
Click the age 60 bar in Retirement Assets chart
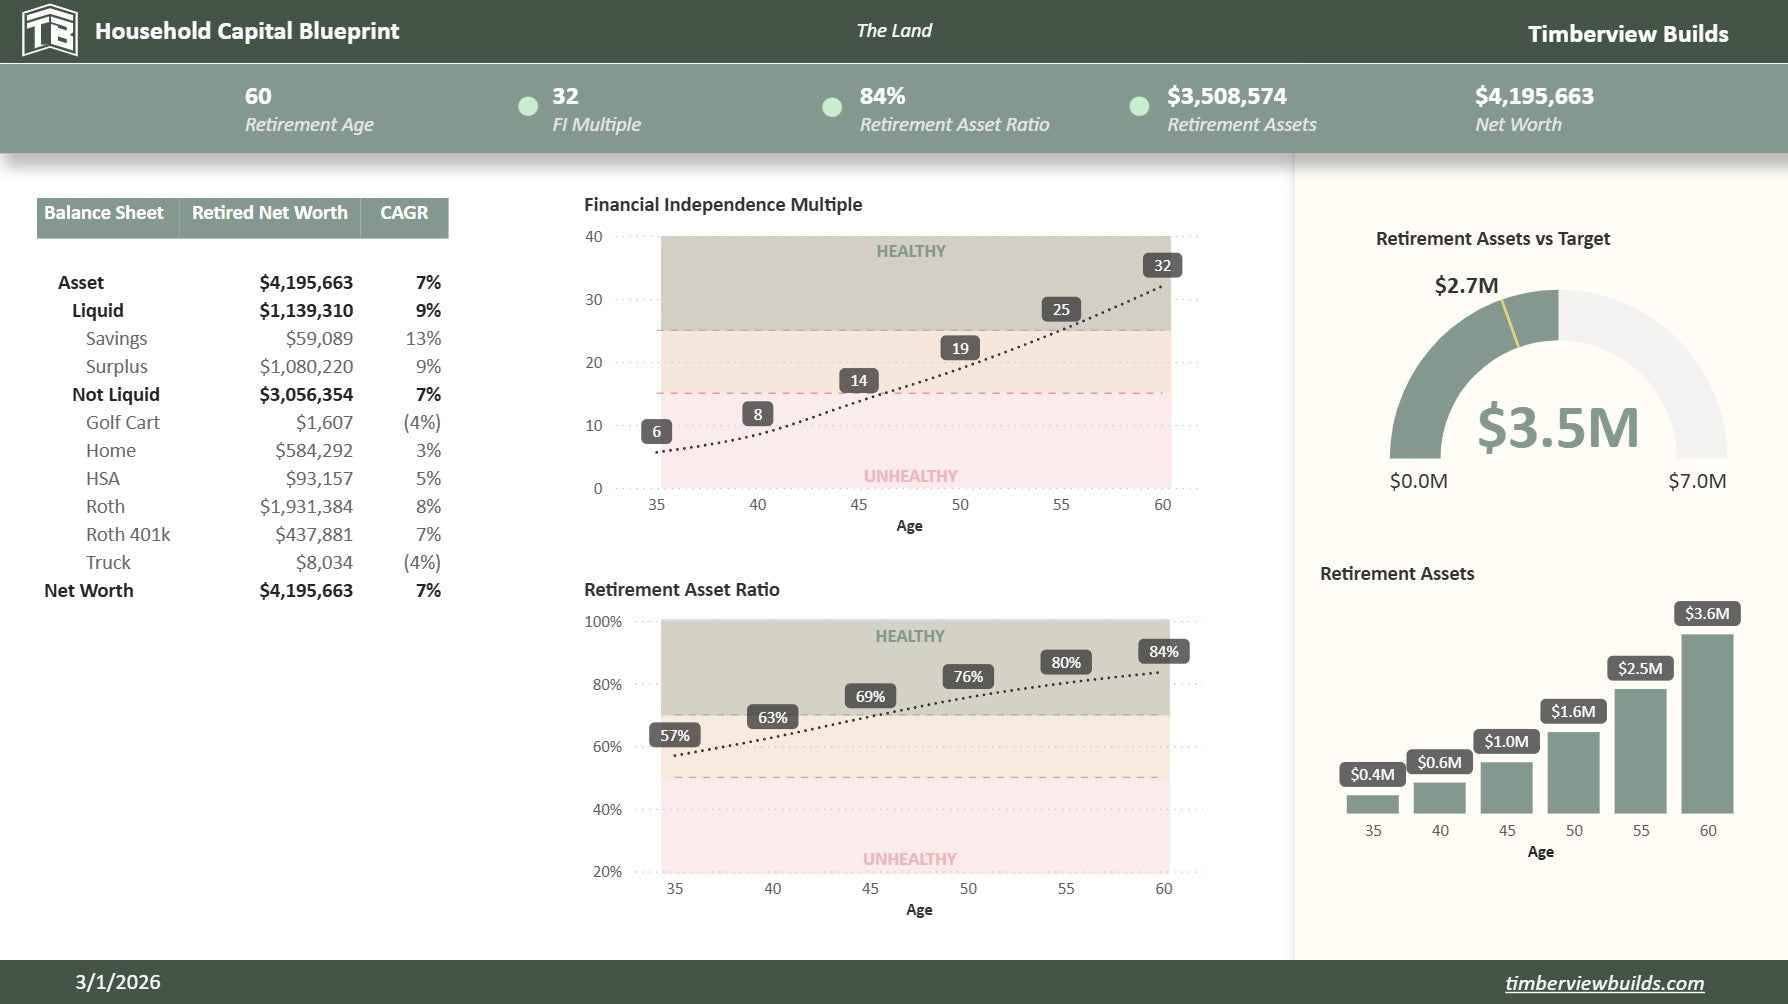(1707, 725)
